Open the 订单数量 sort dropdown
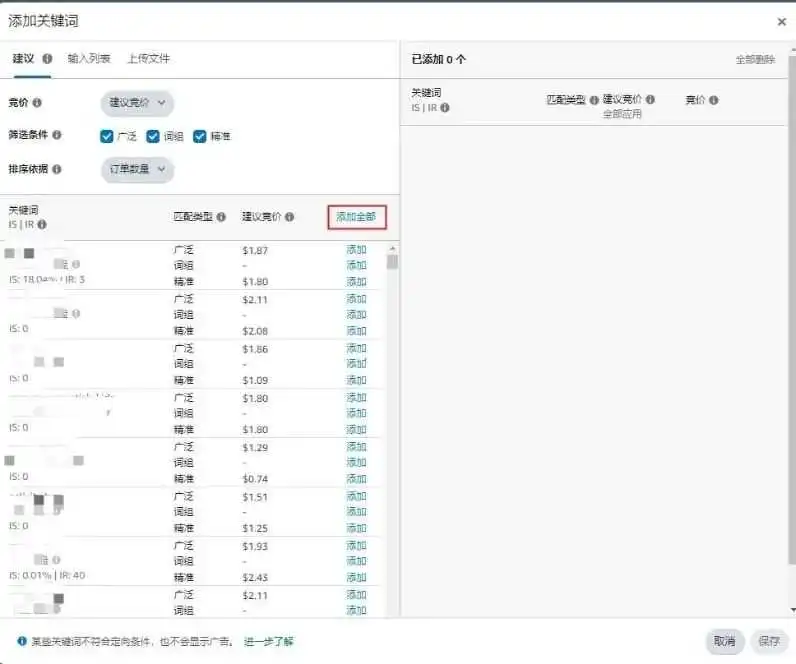 tap(137, 169)
